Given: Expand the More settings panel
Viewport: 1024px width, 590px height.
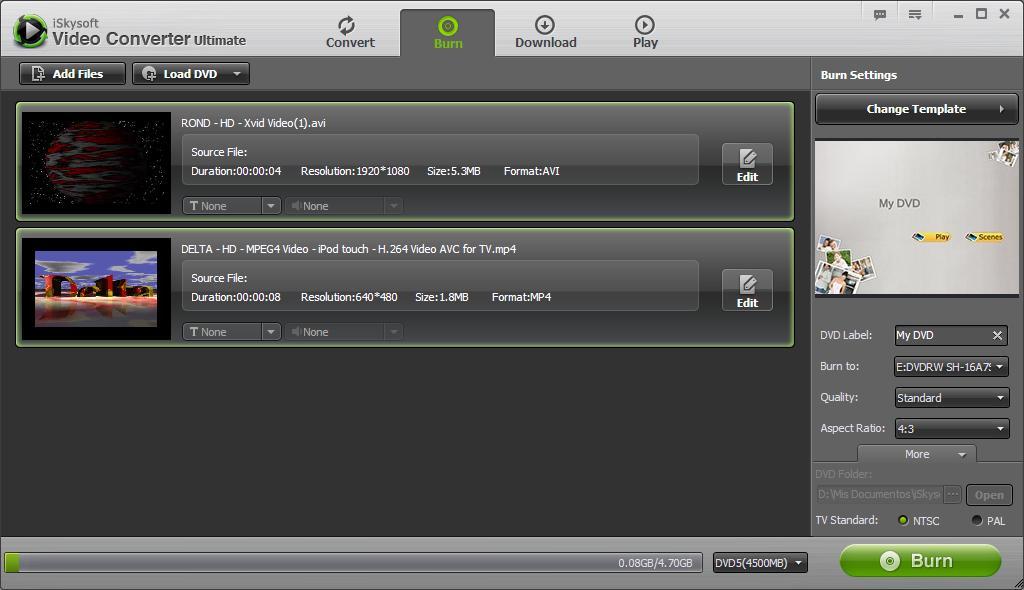Looking at the screenshot, I should tap(916, 454).
